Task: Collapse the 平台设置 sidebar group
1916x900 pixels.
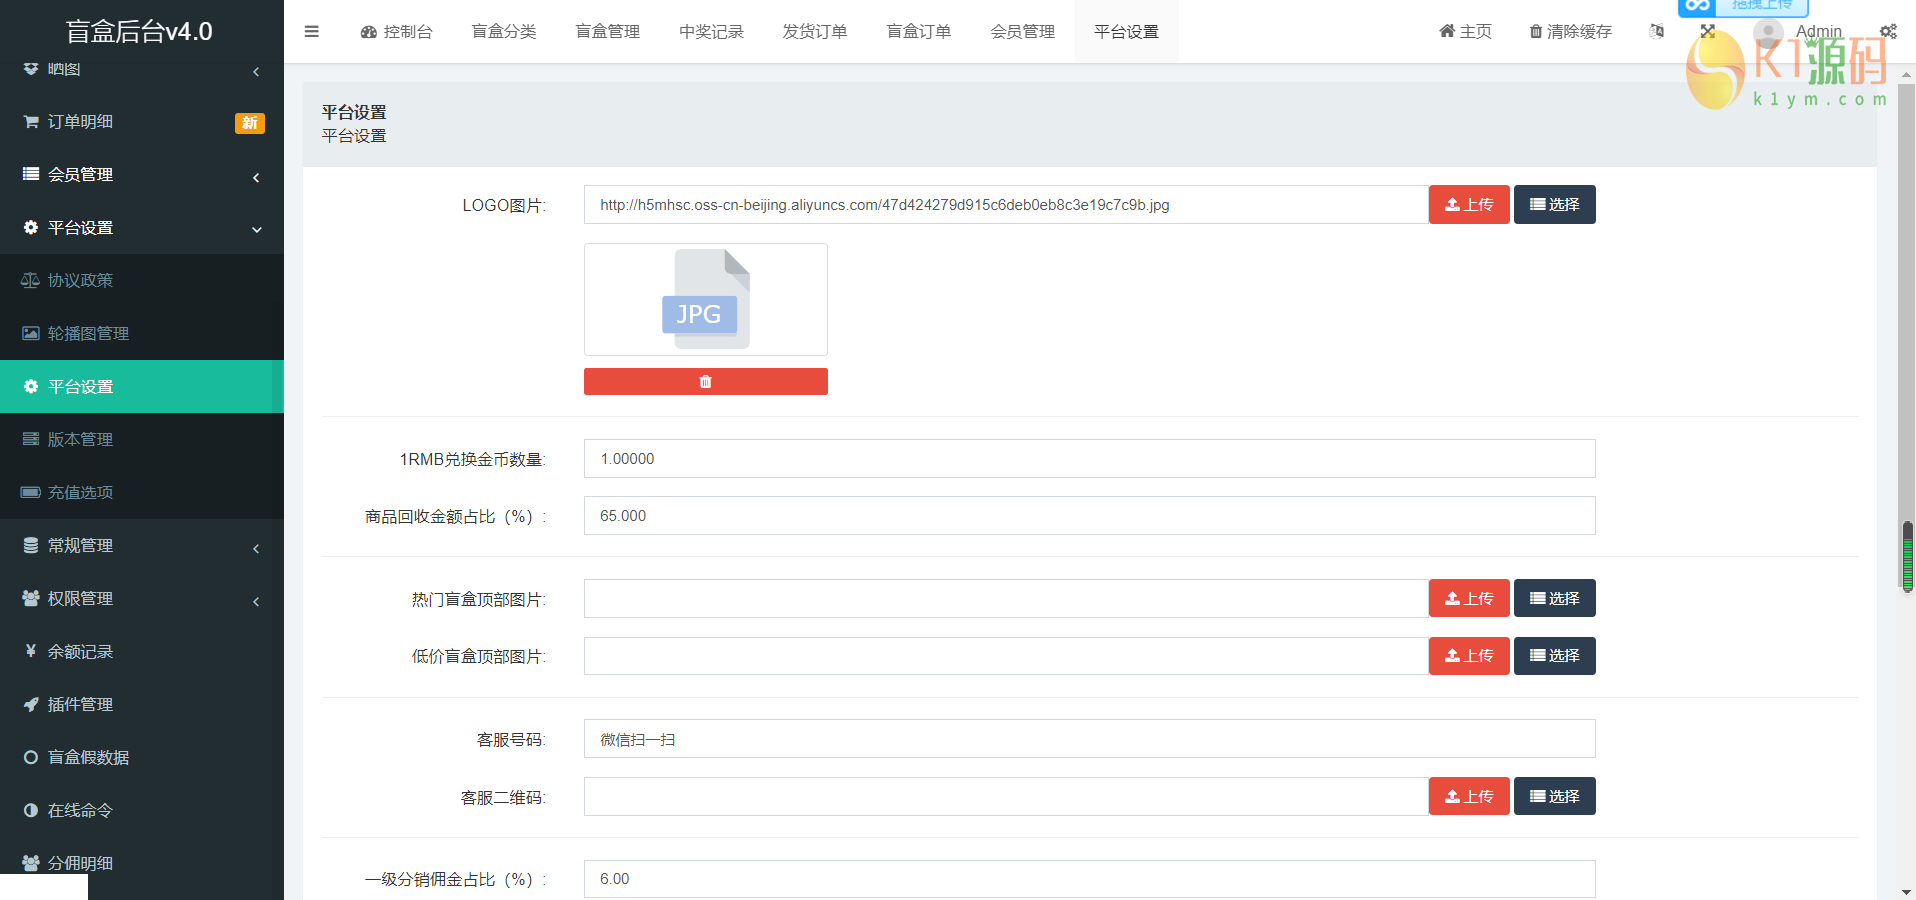Action: pos(140,228)
